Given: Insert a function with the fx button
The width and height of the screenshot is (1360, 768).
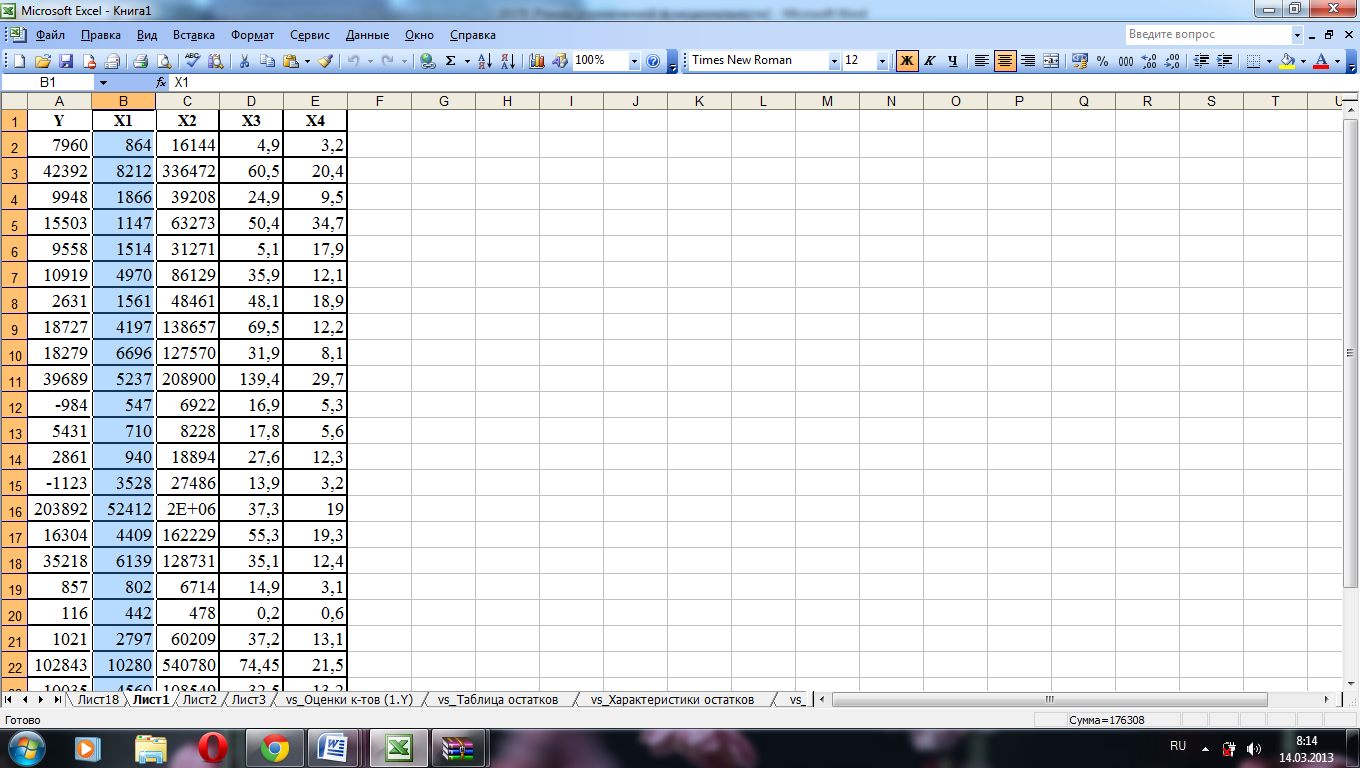Looking at the screenshot, I should tap(161, 82).
